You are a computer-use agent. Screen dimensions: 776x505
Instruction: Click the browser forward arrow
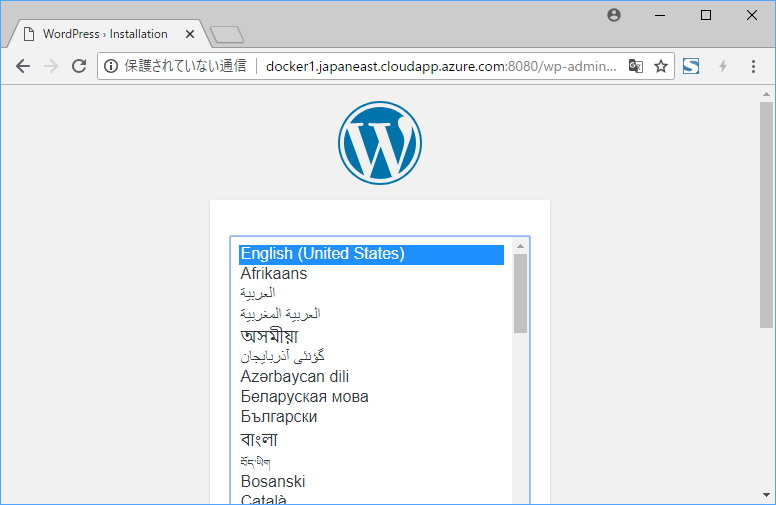click(x=51, y=66)
